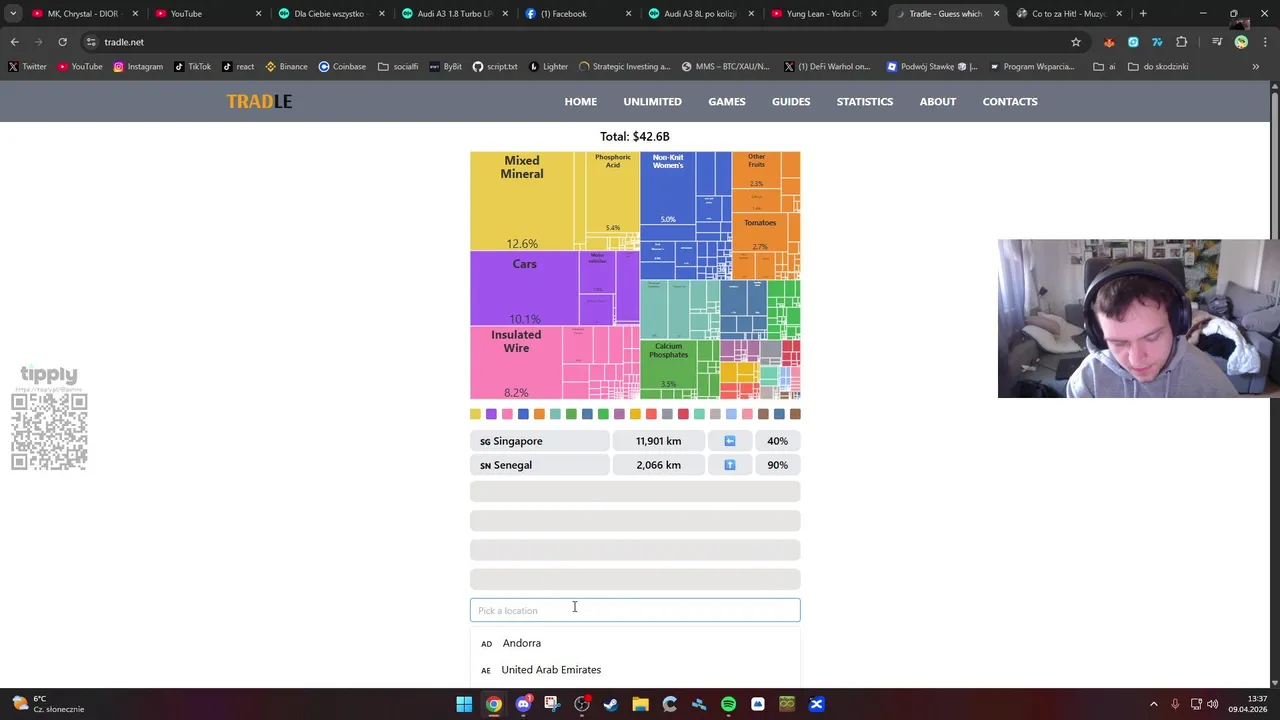Click the Calcium Phosphates treemap block
Screen dimensions: 1280x720
click(x=668, y=366)
